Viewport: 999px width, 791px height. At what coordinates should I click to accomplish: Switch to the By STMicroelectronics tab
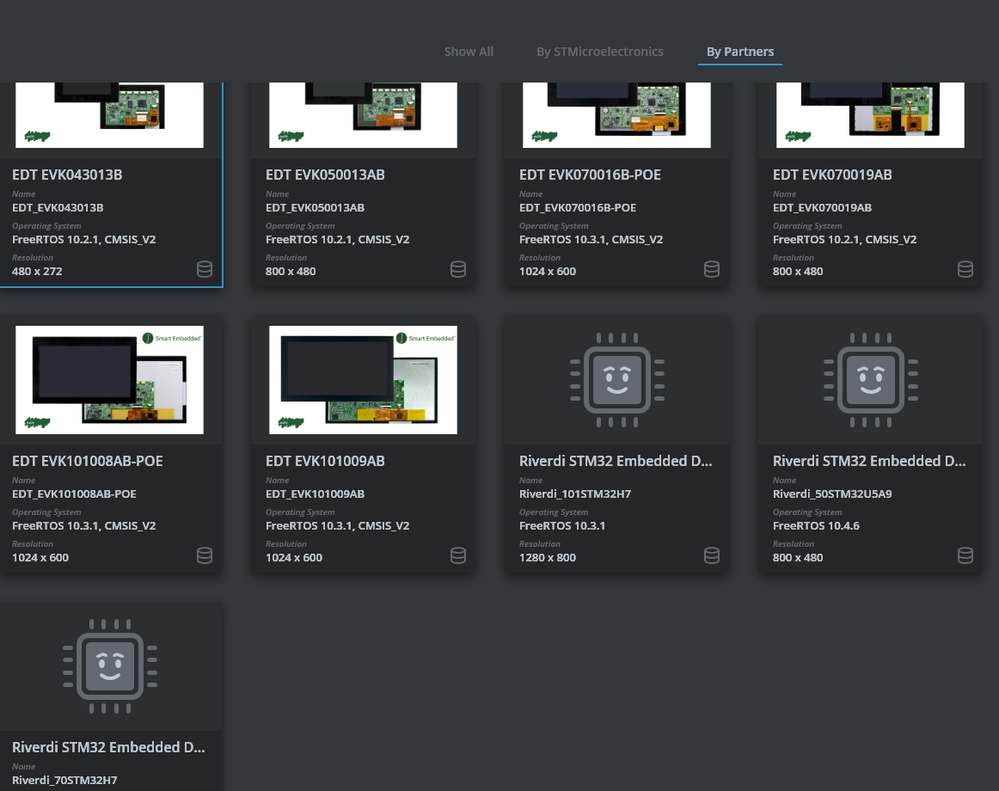[x=599, y=51]
